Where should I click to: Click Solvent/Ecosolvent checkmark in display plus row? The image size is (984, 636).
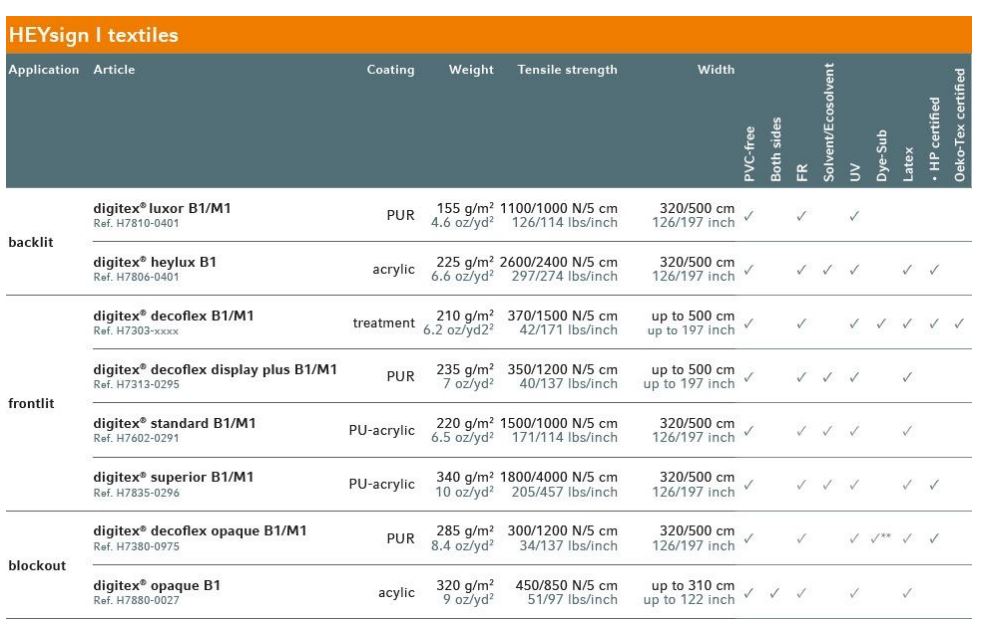[x=828, y=377]
